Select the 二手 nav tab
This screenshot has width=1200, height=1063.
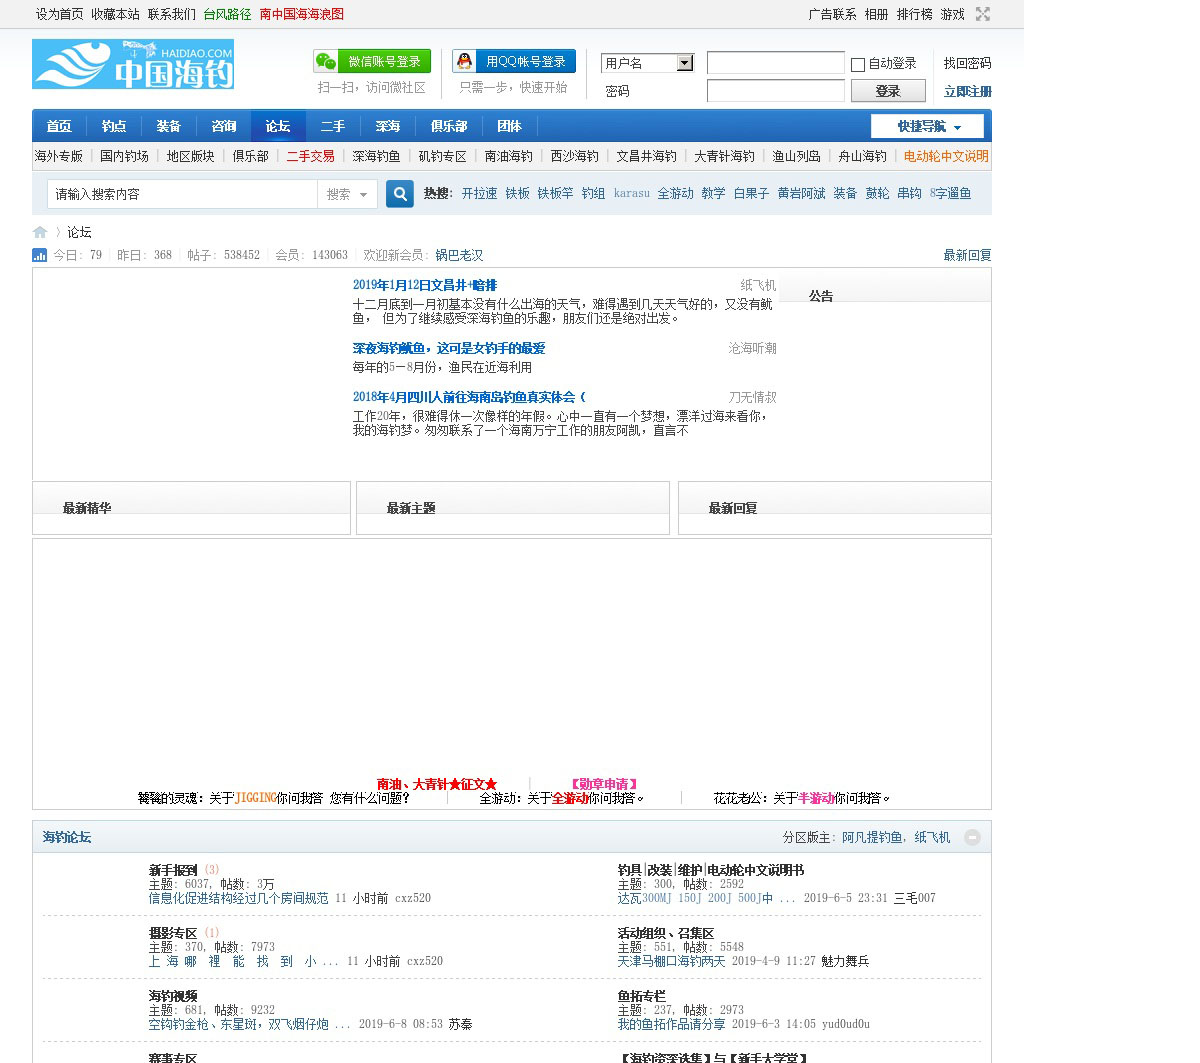333,126
